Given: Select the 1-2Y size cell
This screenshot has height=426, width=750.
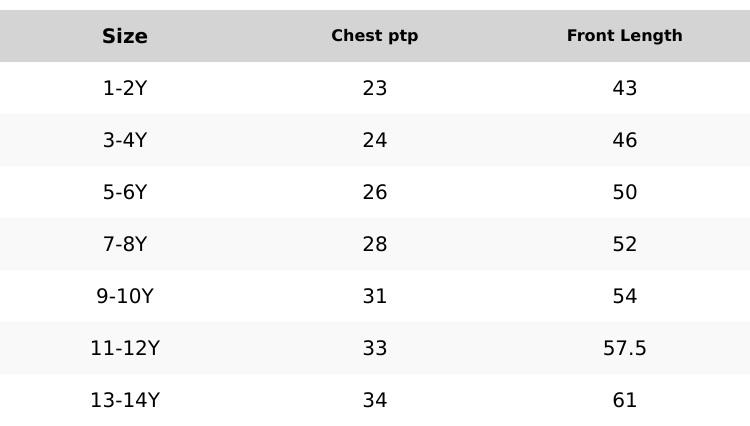Looking at the screenshot, I should (125, 88).
